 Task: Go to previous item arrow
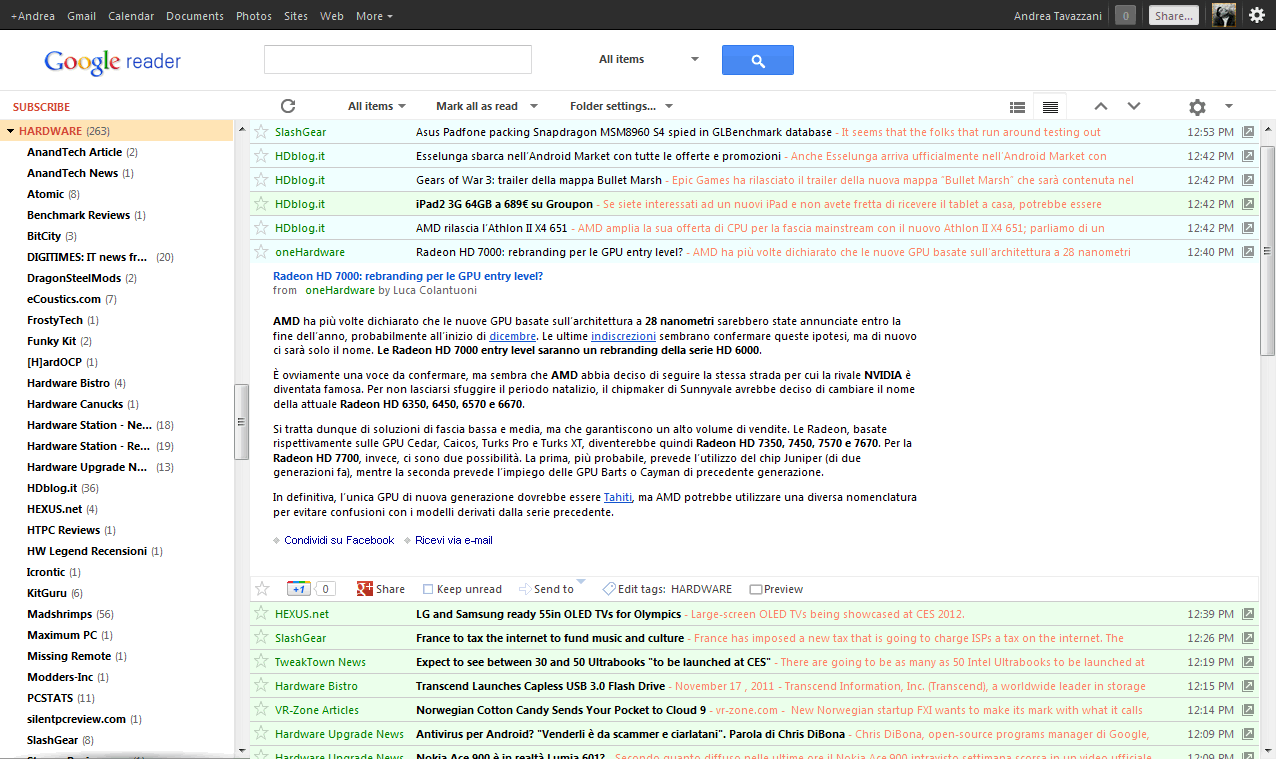click(x=1101, y=106)
